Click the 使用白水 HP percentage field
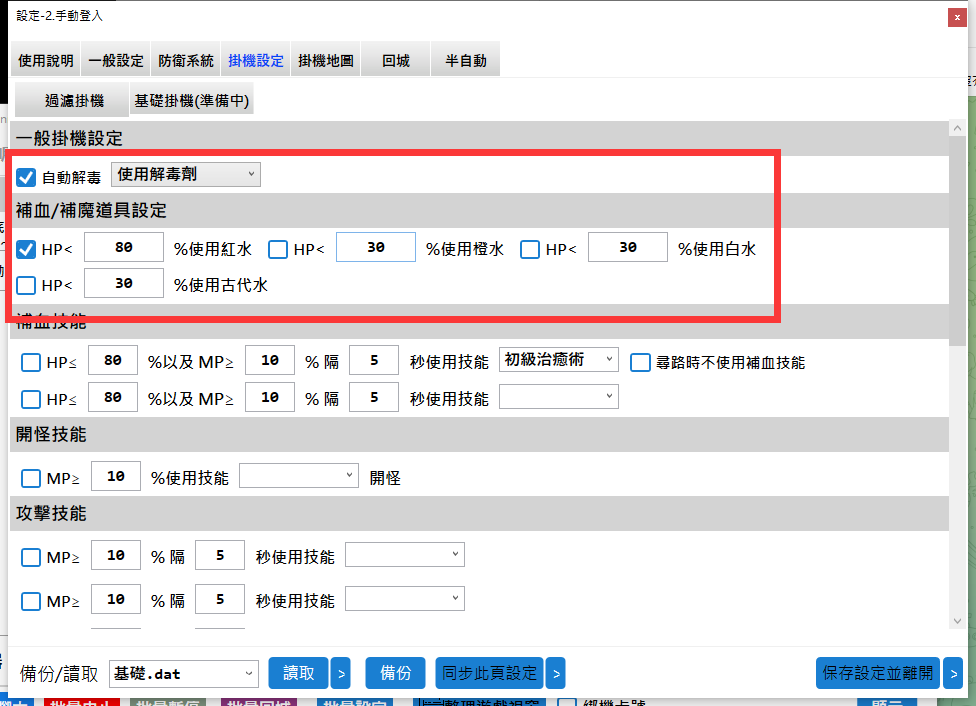Viewport: 976px width, 706px height. coord(627,248)
